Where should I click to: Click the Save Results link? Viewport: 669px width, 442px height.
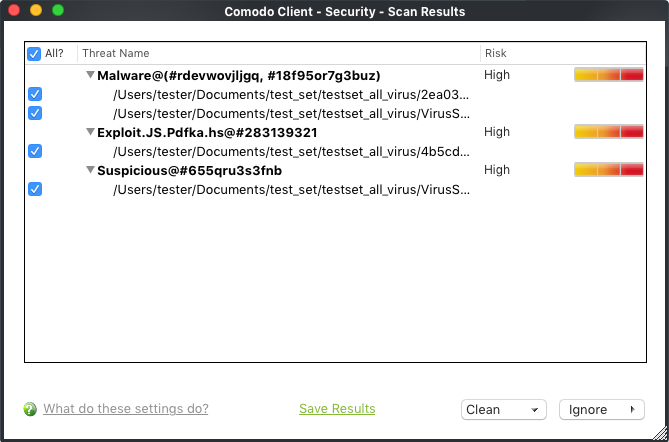point(337,409)
